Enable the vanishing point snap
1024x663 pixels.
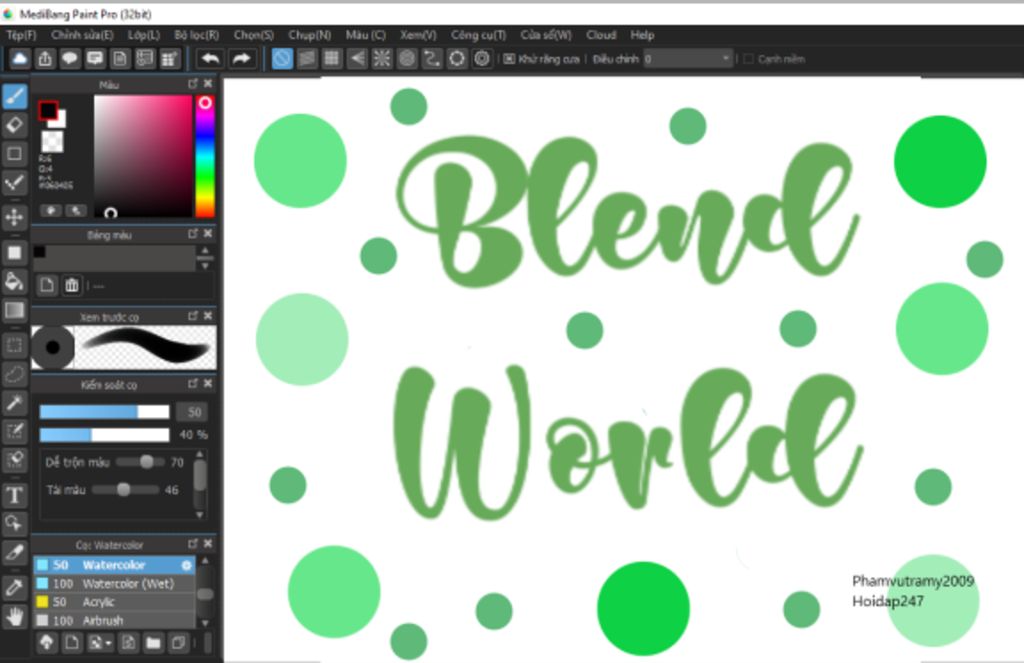357,59
